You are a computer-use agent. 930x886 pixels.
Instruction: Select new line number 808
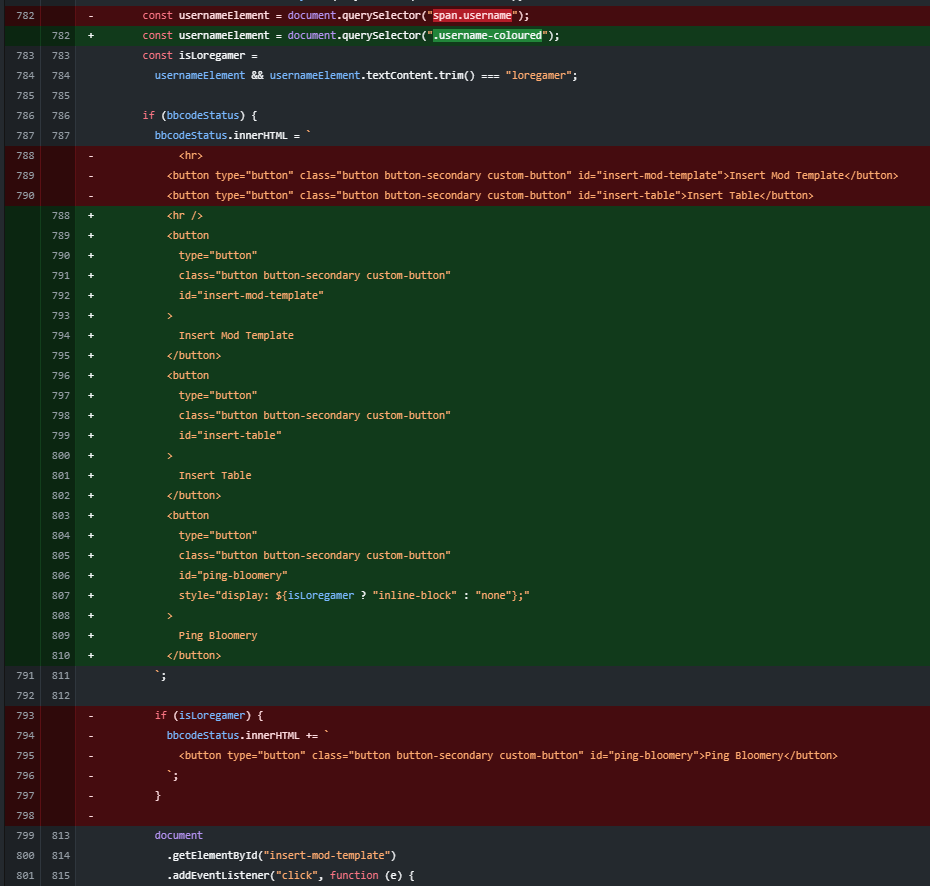click(60, 616)
